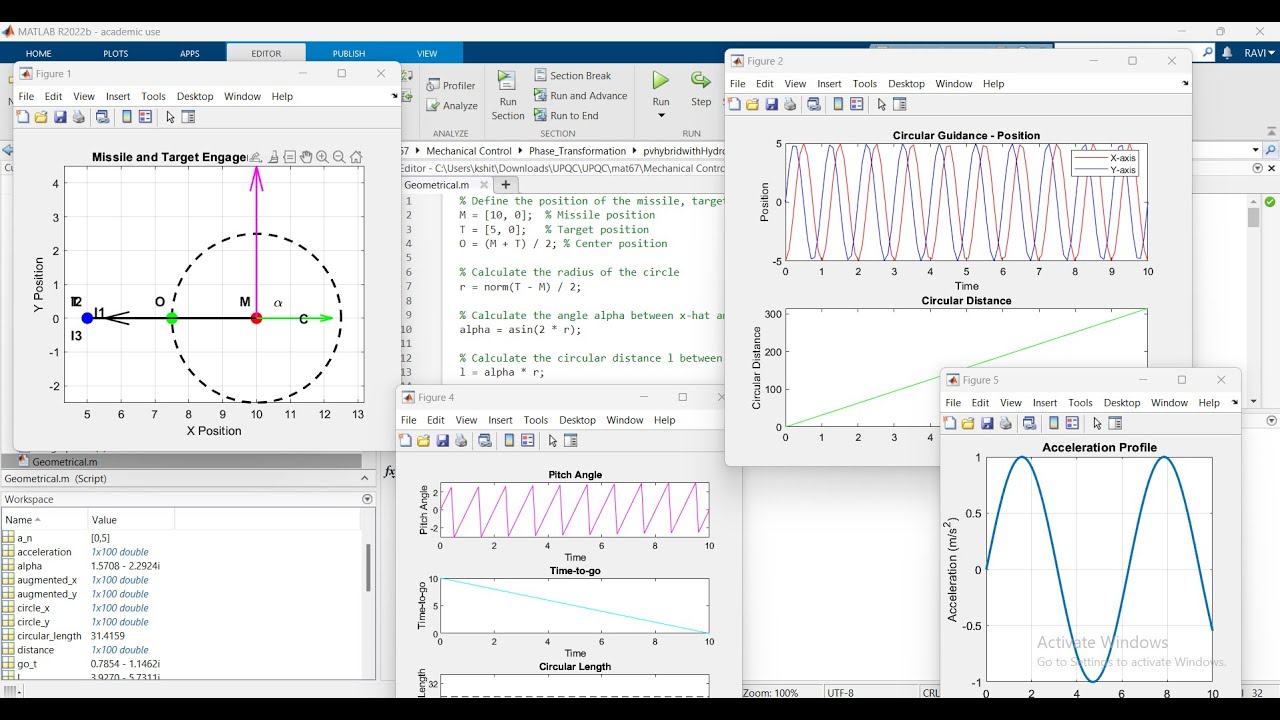Image resolution: width=1280 pixels, height=720 pixels.
Task: Click Value column header in Workspace
Action: (132, 520)
